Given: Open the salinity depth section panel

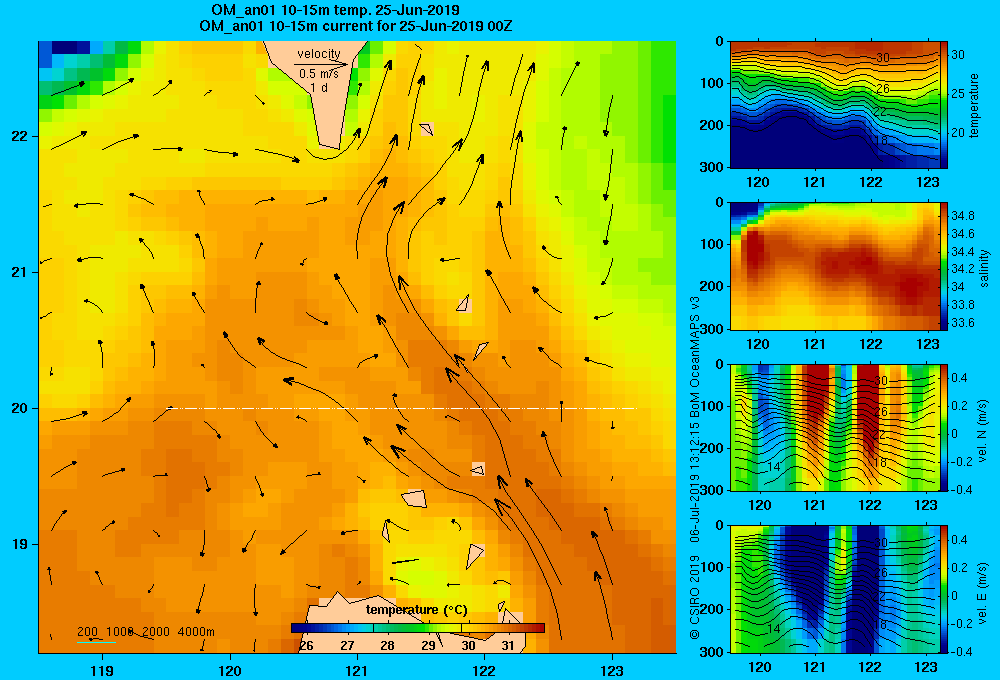Looking at the screenshot, I should pos(834,266).
